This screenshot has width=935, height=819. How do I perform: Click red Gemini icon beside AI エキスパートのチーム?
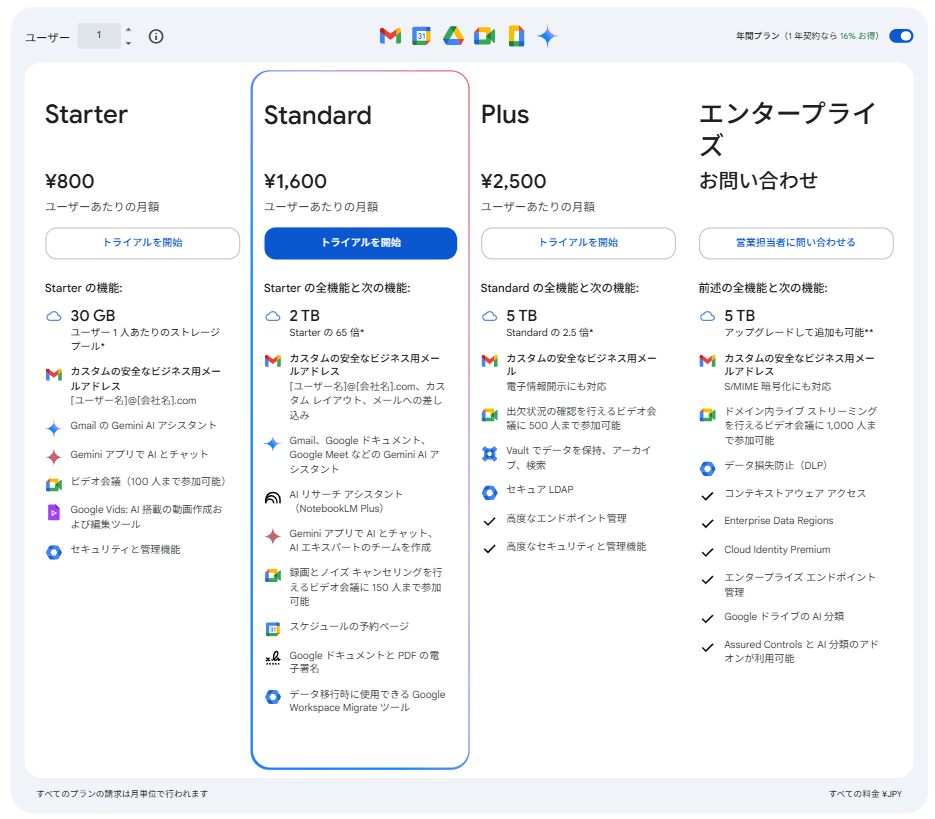(x=273, y=536)
